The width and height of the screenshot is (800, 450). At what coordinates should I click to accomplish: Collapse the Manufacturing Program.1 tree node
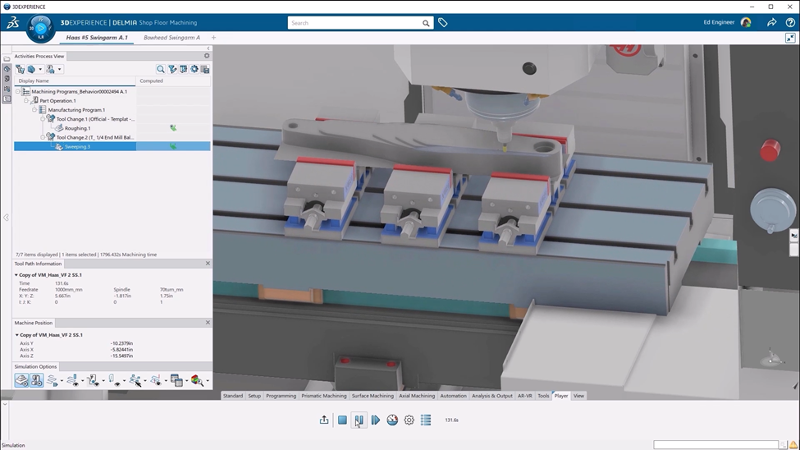click(x=36, y=109)
